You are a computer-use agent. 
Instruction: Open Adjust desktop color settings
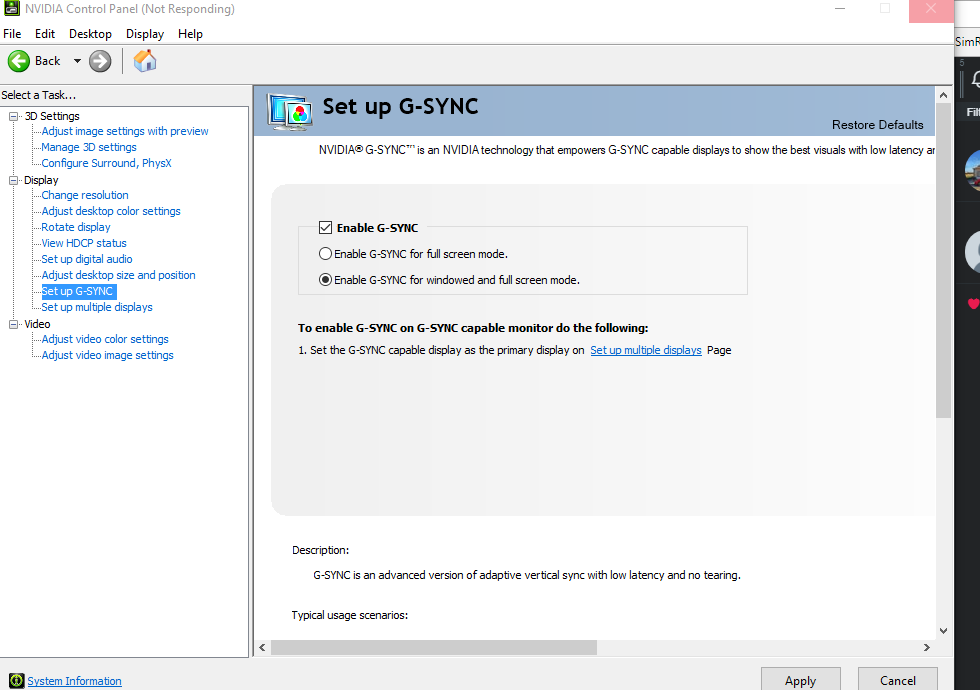[111, 211]
